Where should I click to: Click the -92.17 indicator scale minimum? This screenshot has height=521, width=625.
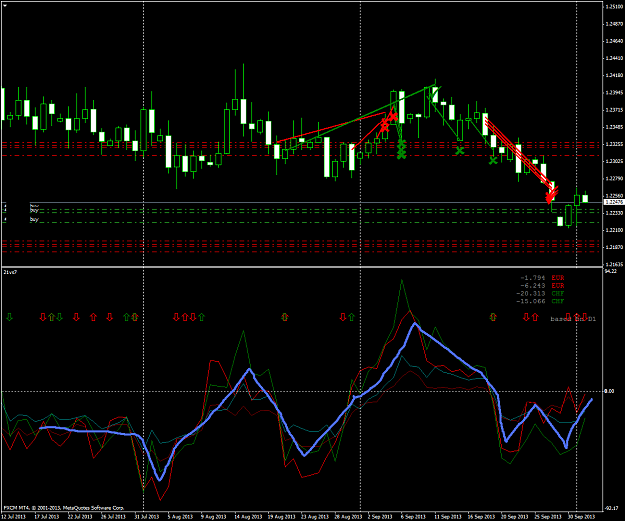click(611, 508)
